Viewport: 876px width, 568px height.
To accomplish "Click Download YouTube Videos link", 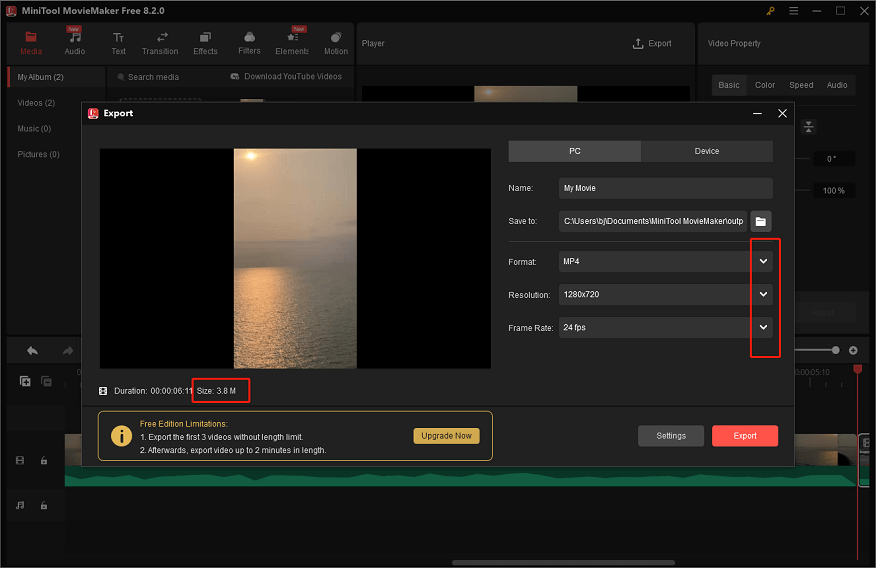I will (x=286, y=77).
